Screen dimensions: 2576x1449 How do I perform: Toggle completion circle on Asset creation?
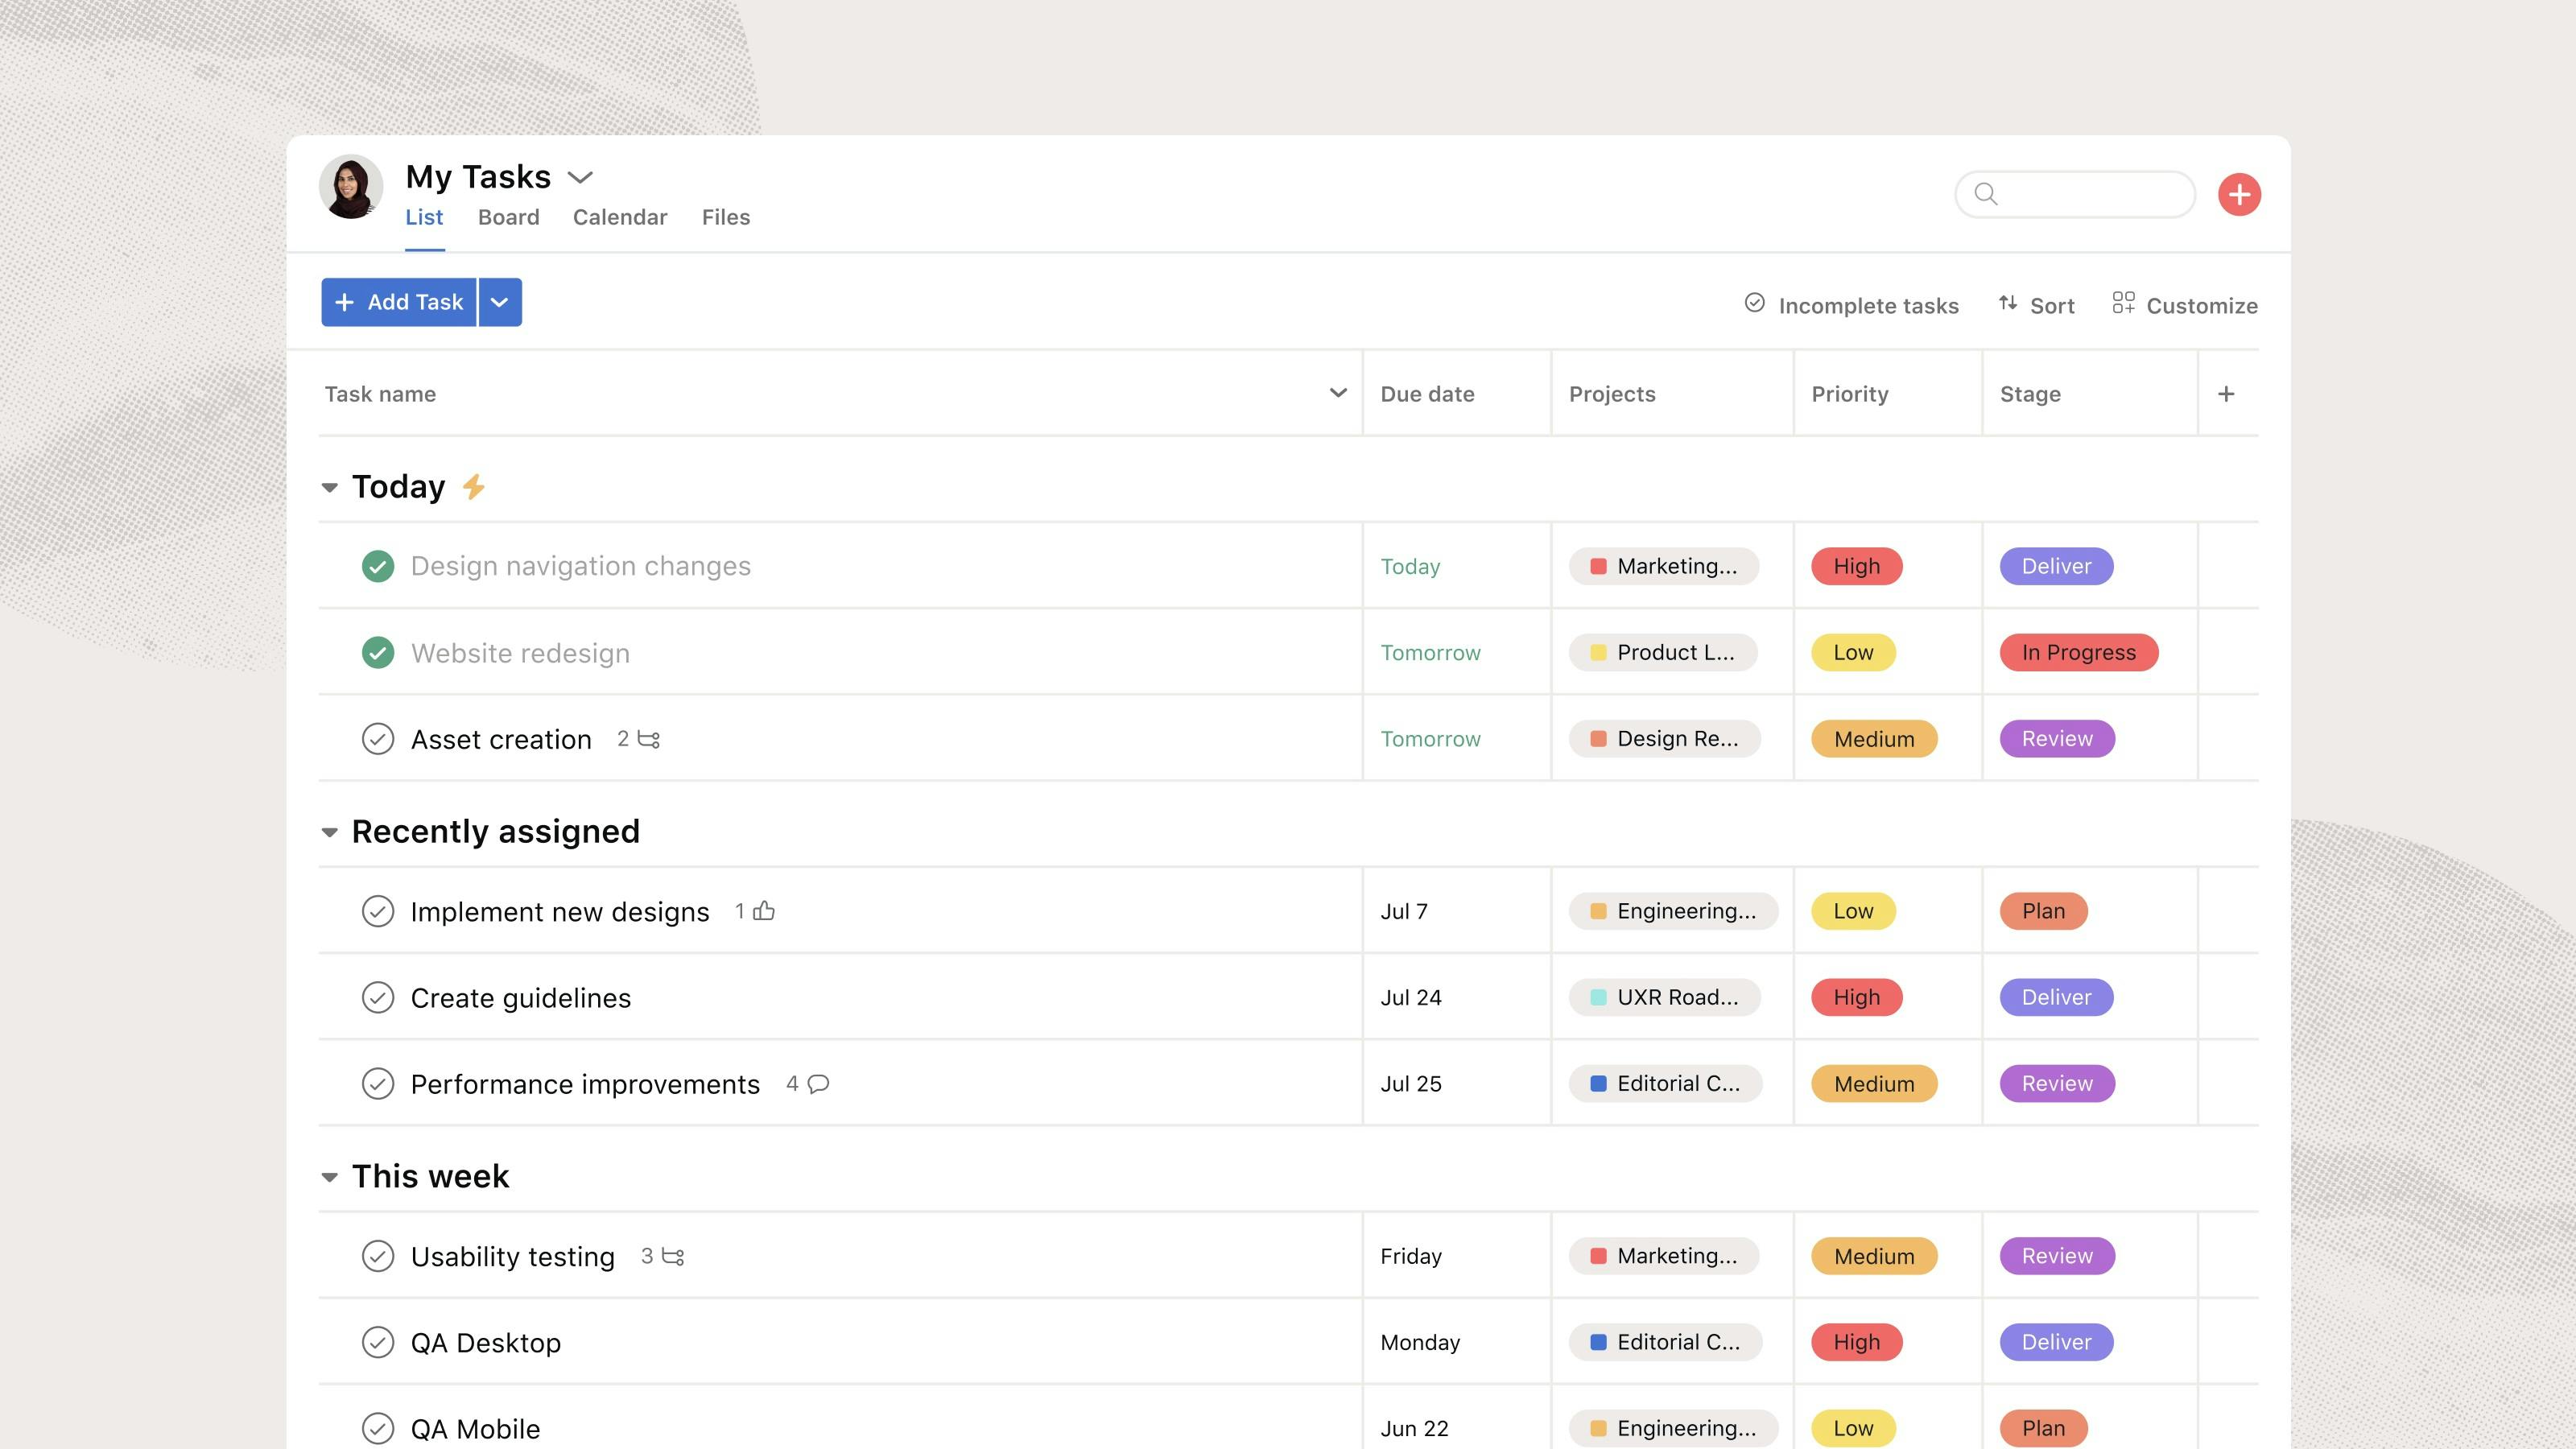click(x=378, y=737)
